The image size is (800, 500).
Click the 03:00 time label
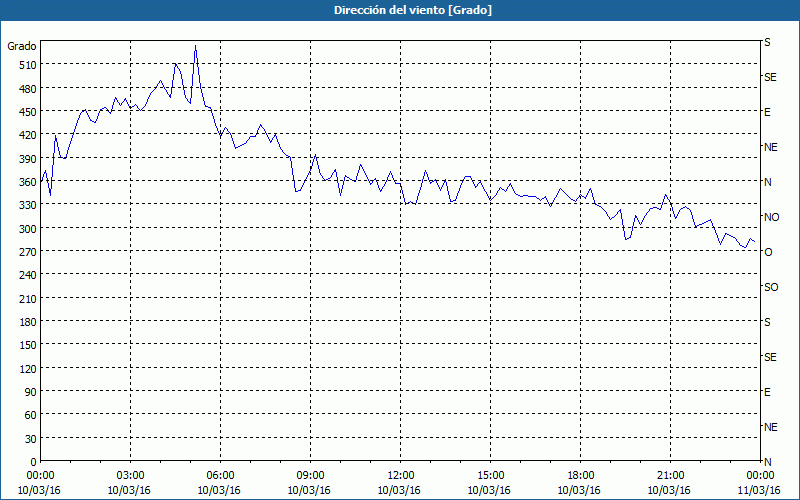point(131,476)
